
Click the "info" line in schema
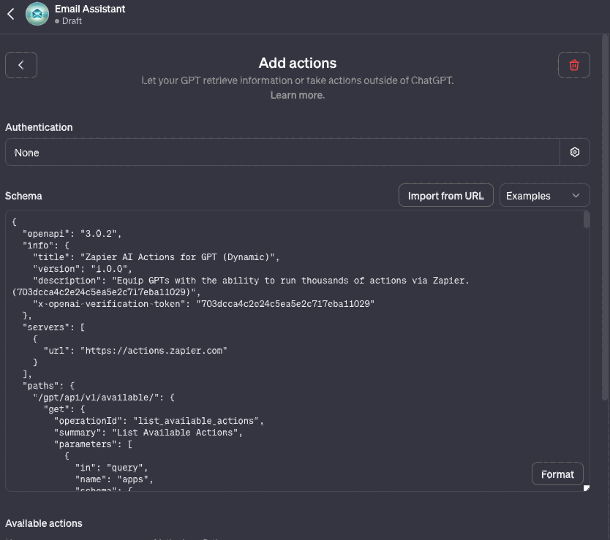tap(46, 245)
